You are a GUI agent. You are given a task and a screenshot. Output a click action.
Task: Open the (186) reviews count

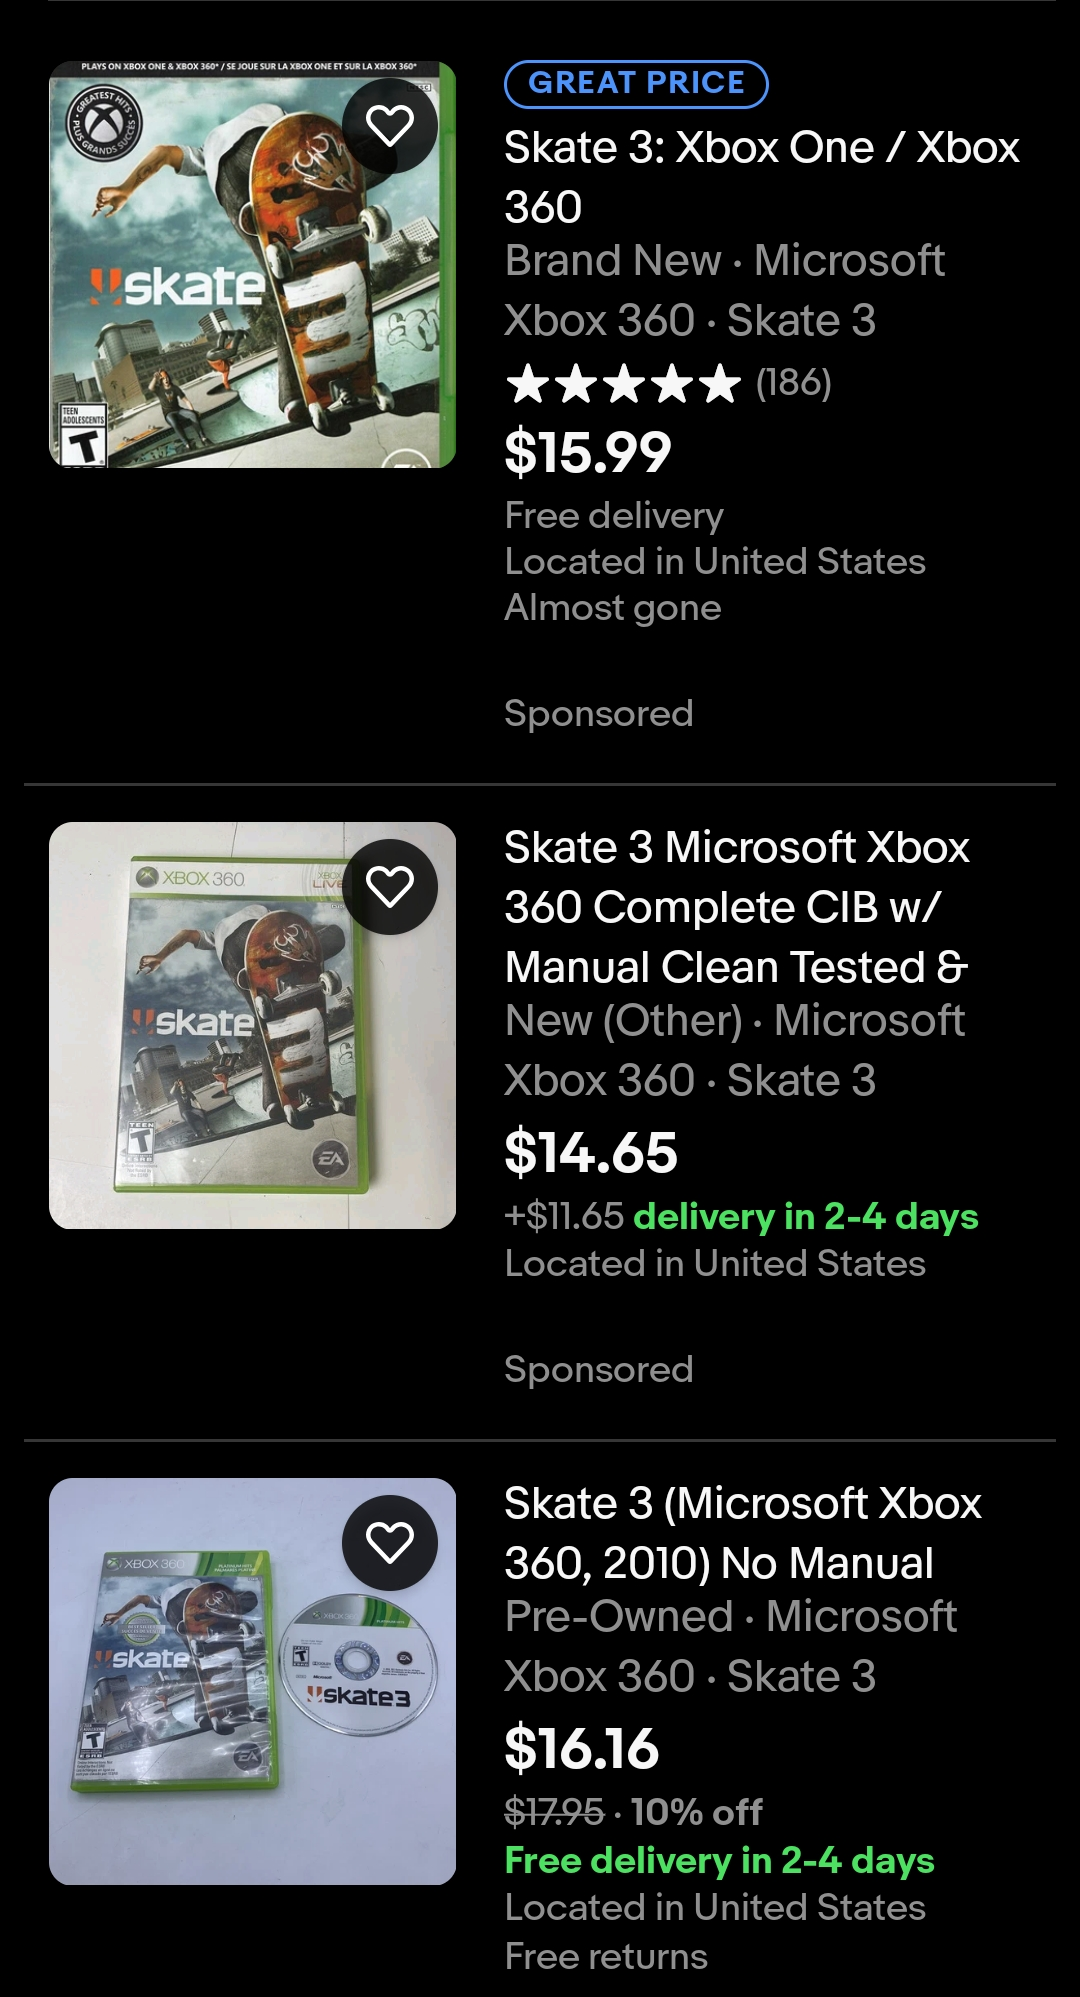(794, 383)
